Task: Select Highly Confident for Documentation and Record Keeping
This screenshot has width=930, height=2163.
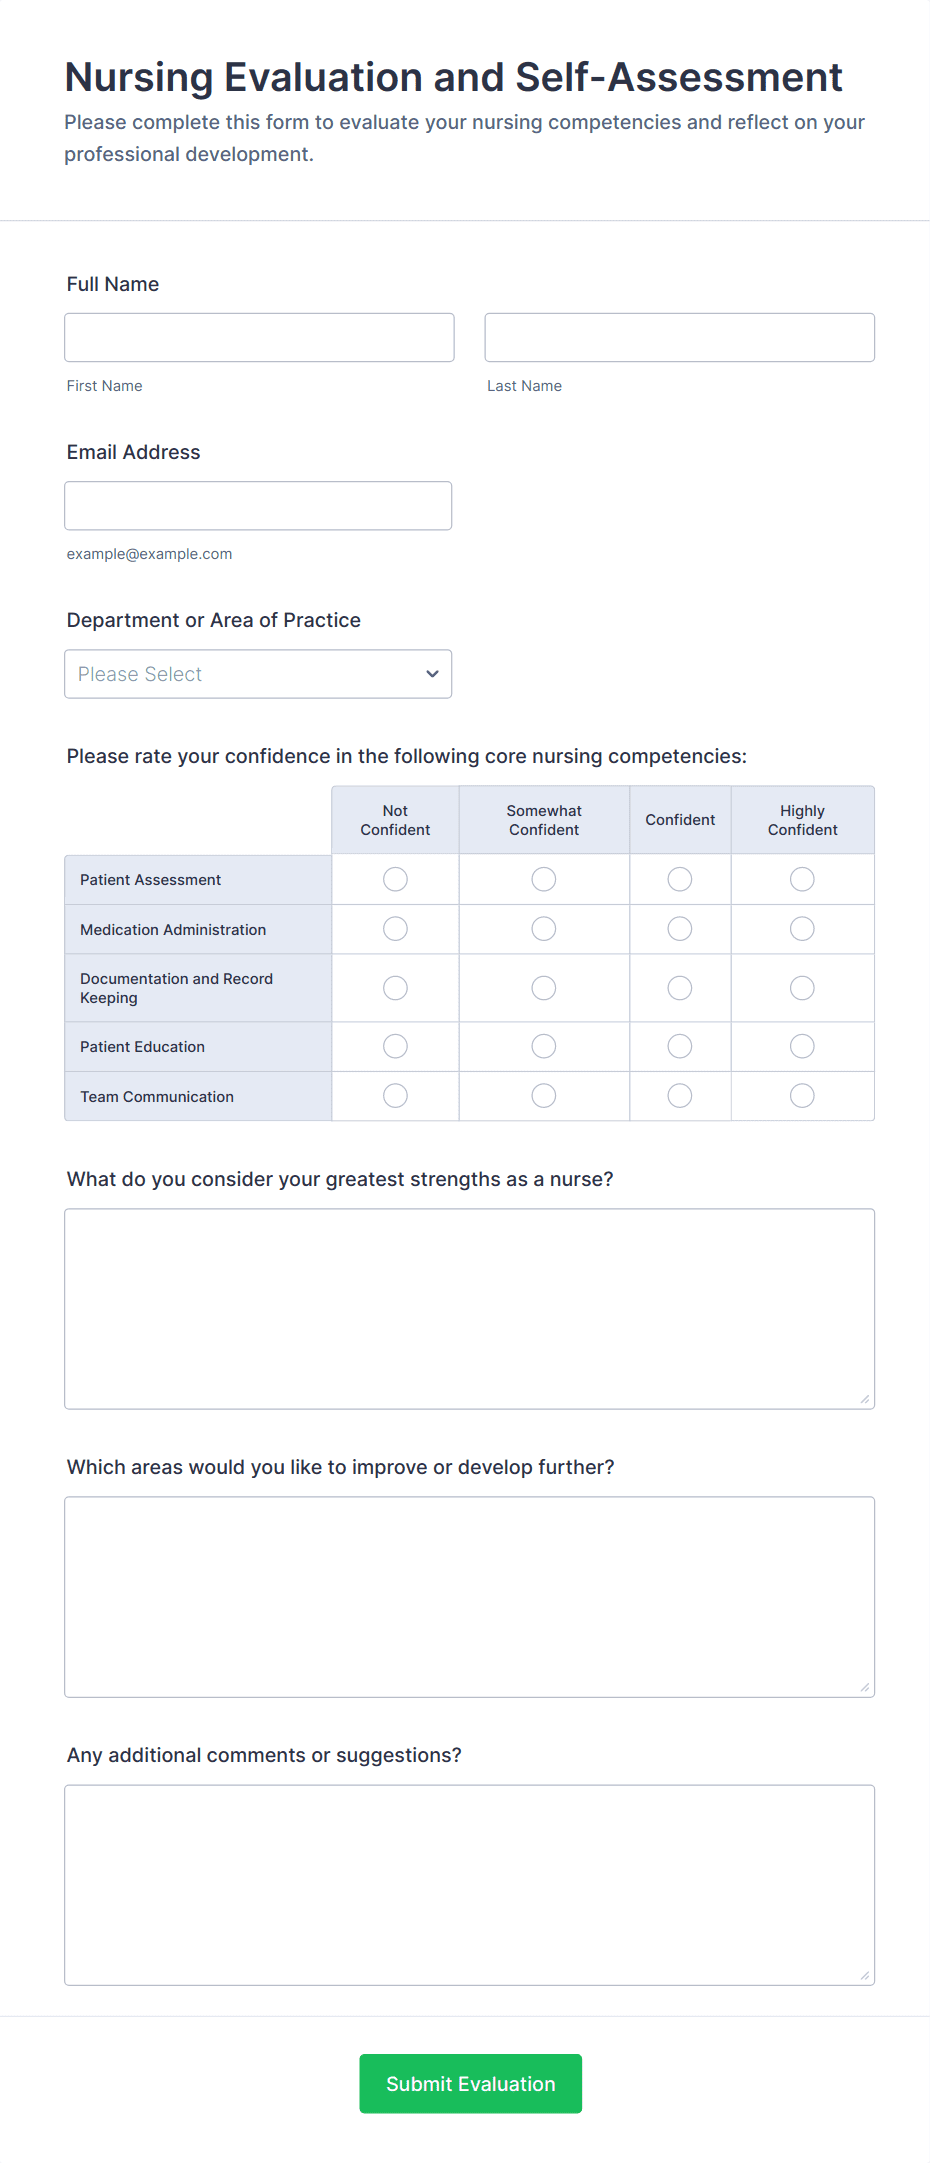Action: click(802, 987)
